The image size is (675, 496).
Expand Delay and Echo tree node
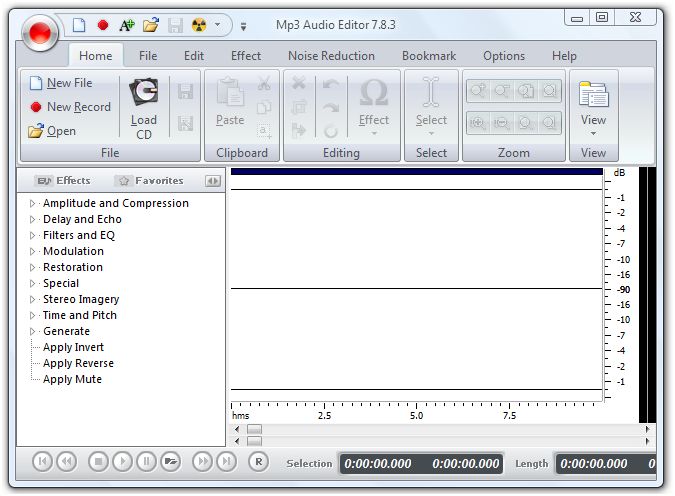click(x=32, y=219)
